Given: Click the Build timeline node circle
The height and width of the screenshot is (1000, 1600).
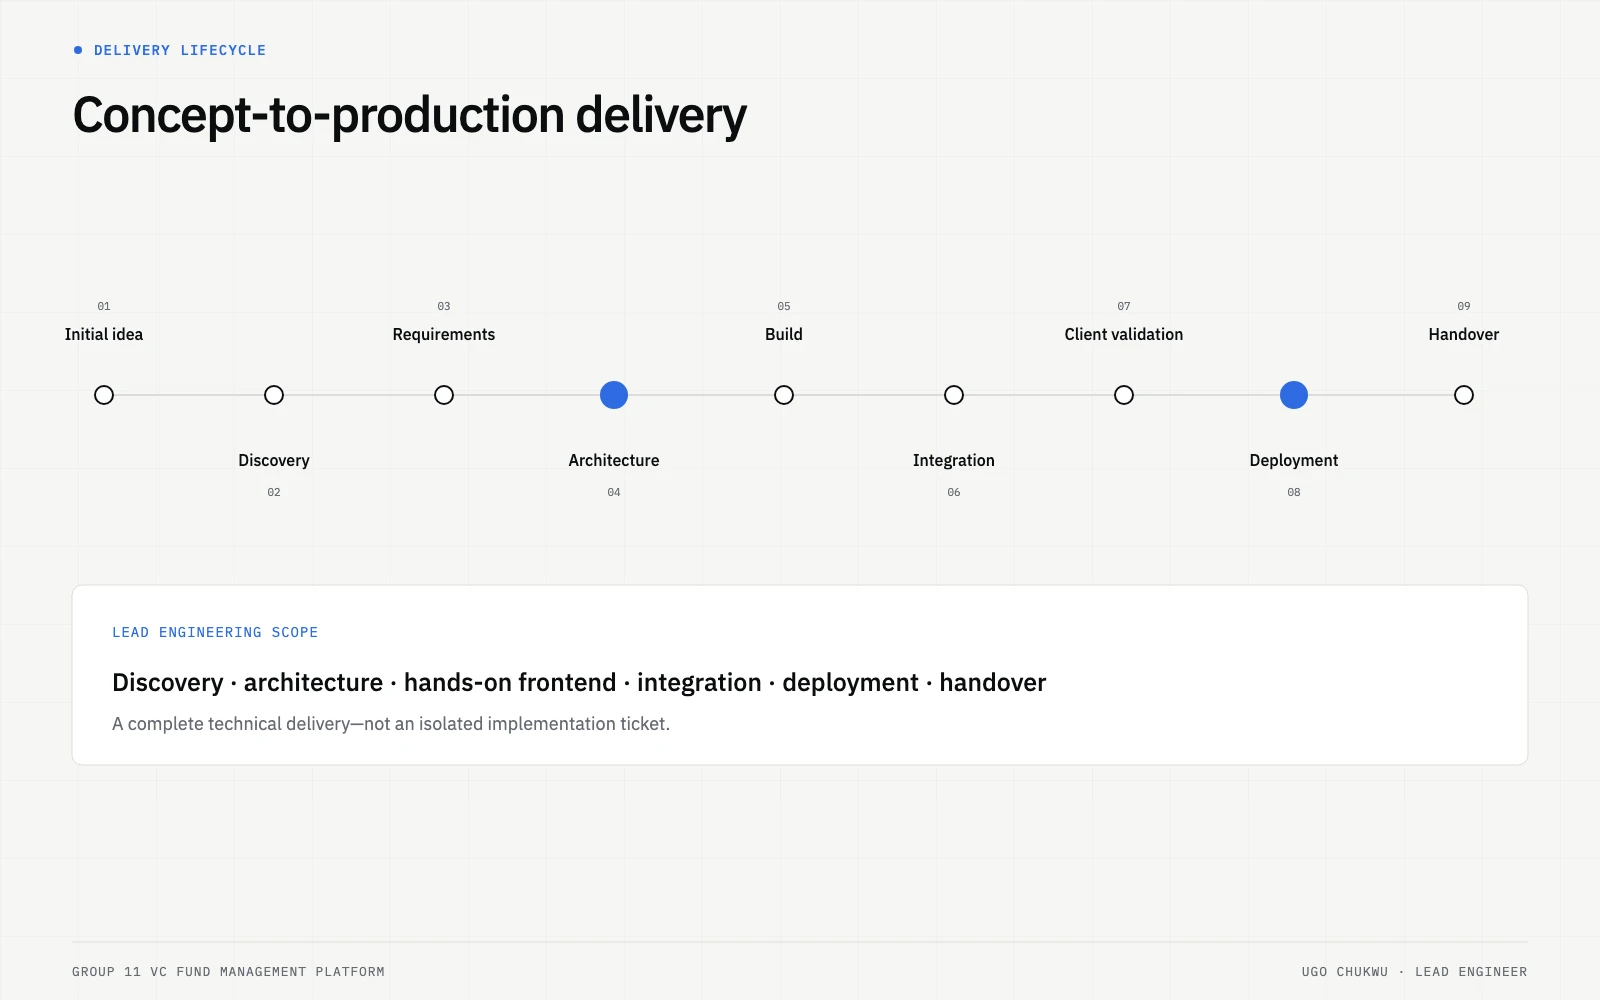Looking at the screenshot, I should (784, 395).
